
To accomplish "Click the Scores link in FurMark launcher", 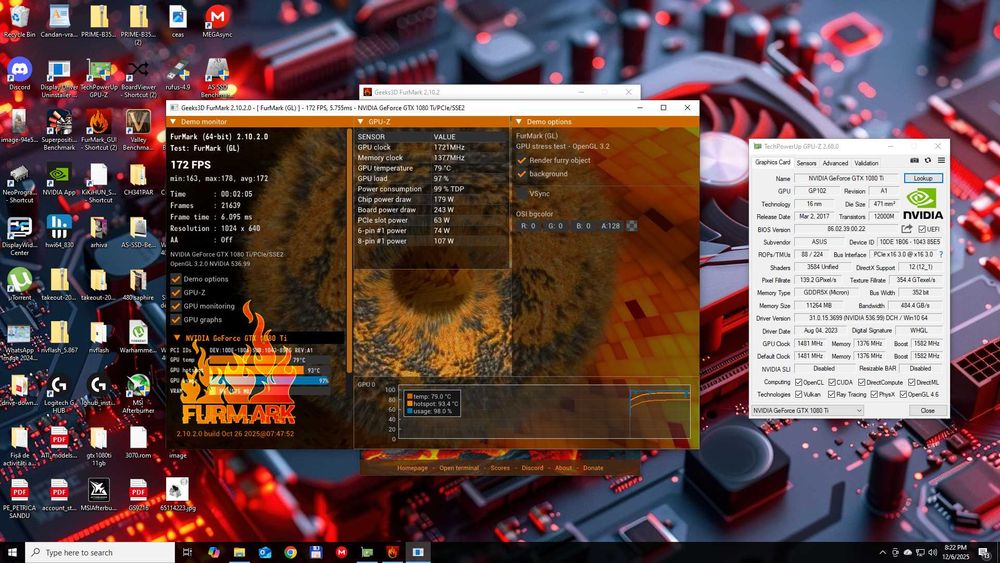I will [500, 468].
